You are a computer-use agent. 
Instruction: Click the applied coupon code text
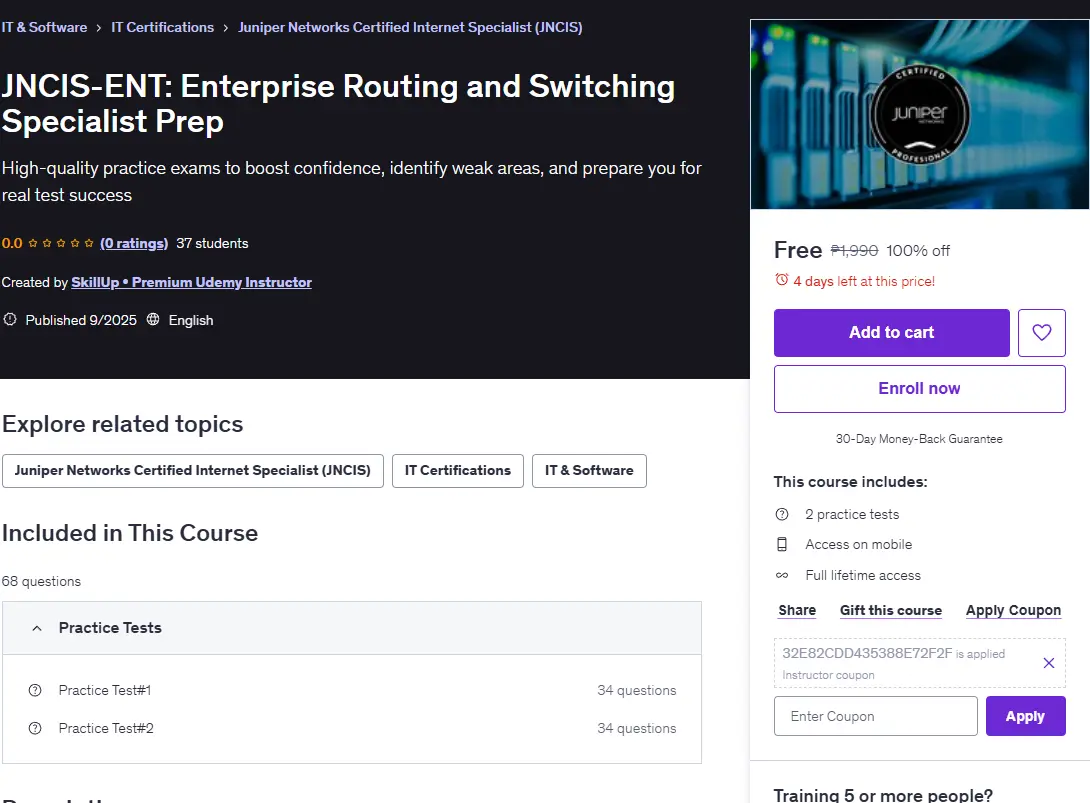867,653
